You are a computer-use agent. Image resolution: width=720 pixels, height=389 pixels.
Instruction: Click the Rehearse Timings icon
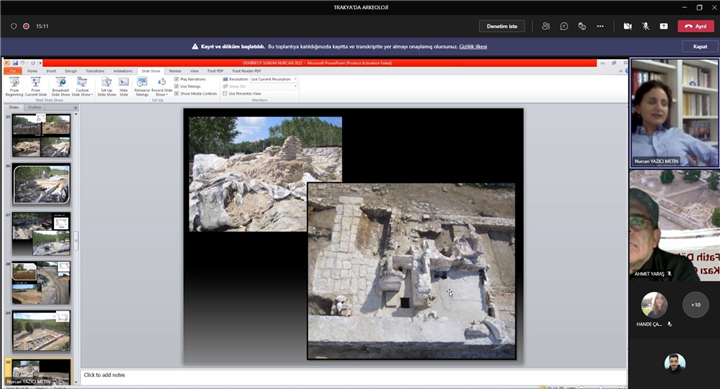[x=142, y=86]
